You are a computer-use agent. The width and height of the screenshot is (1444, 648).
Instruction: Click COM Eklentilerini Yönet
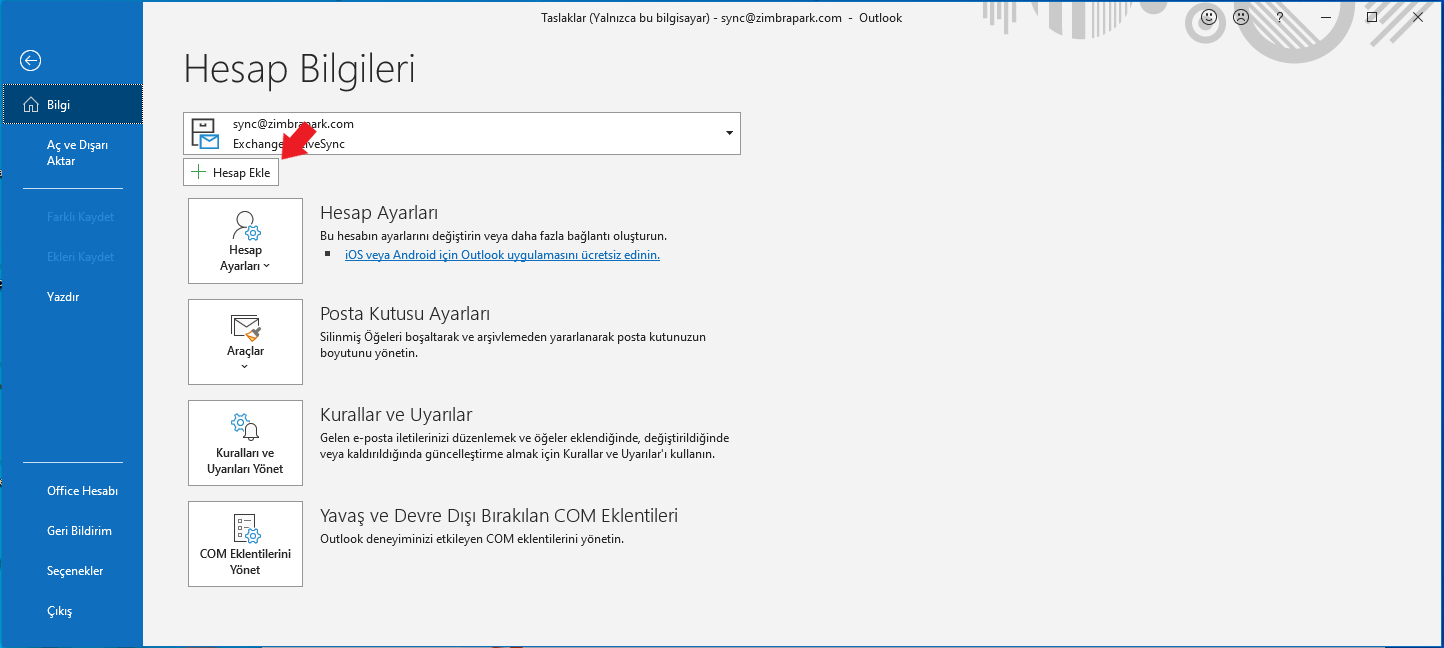(245, 544)
